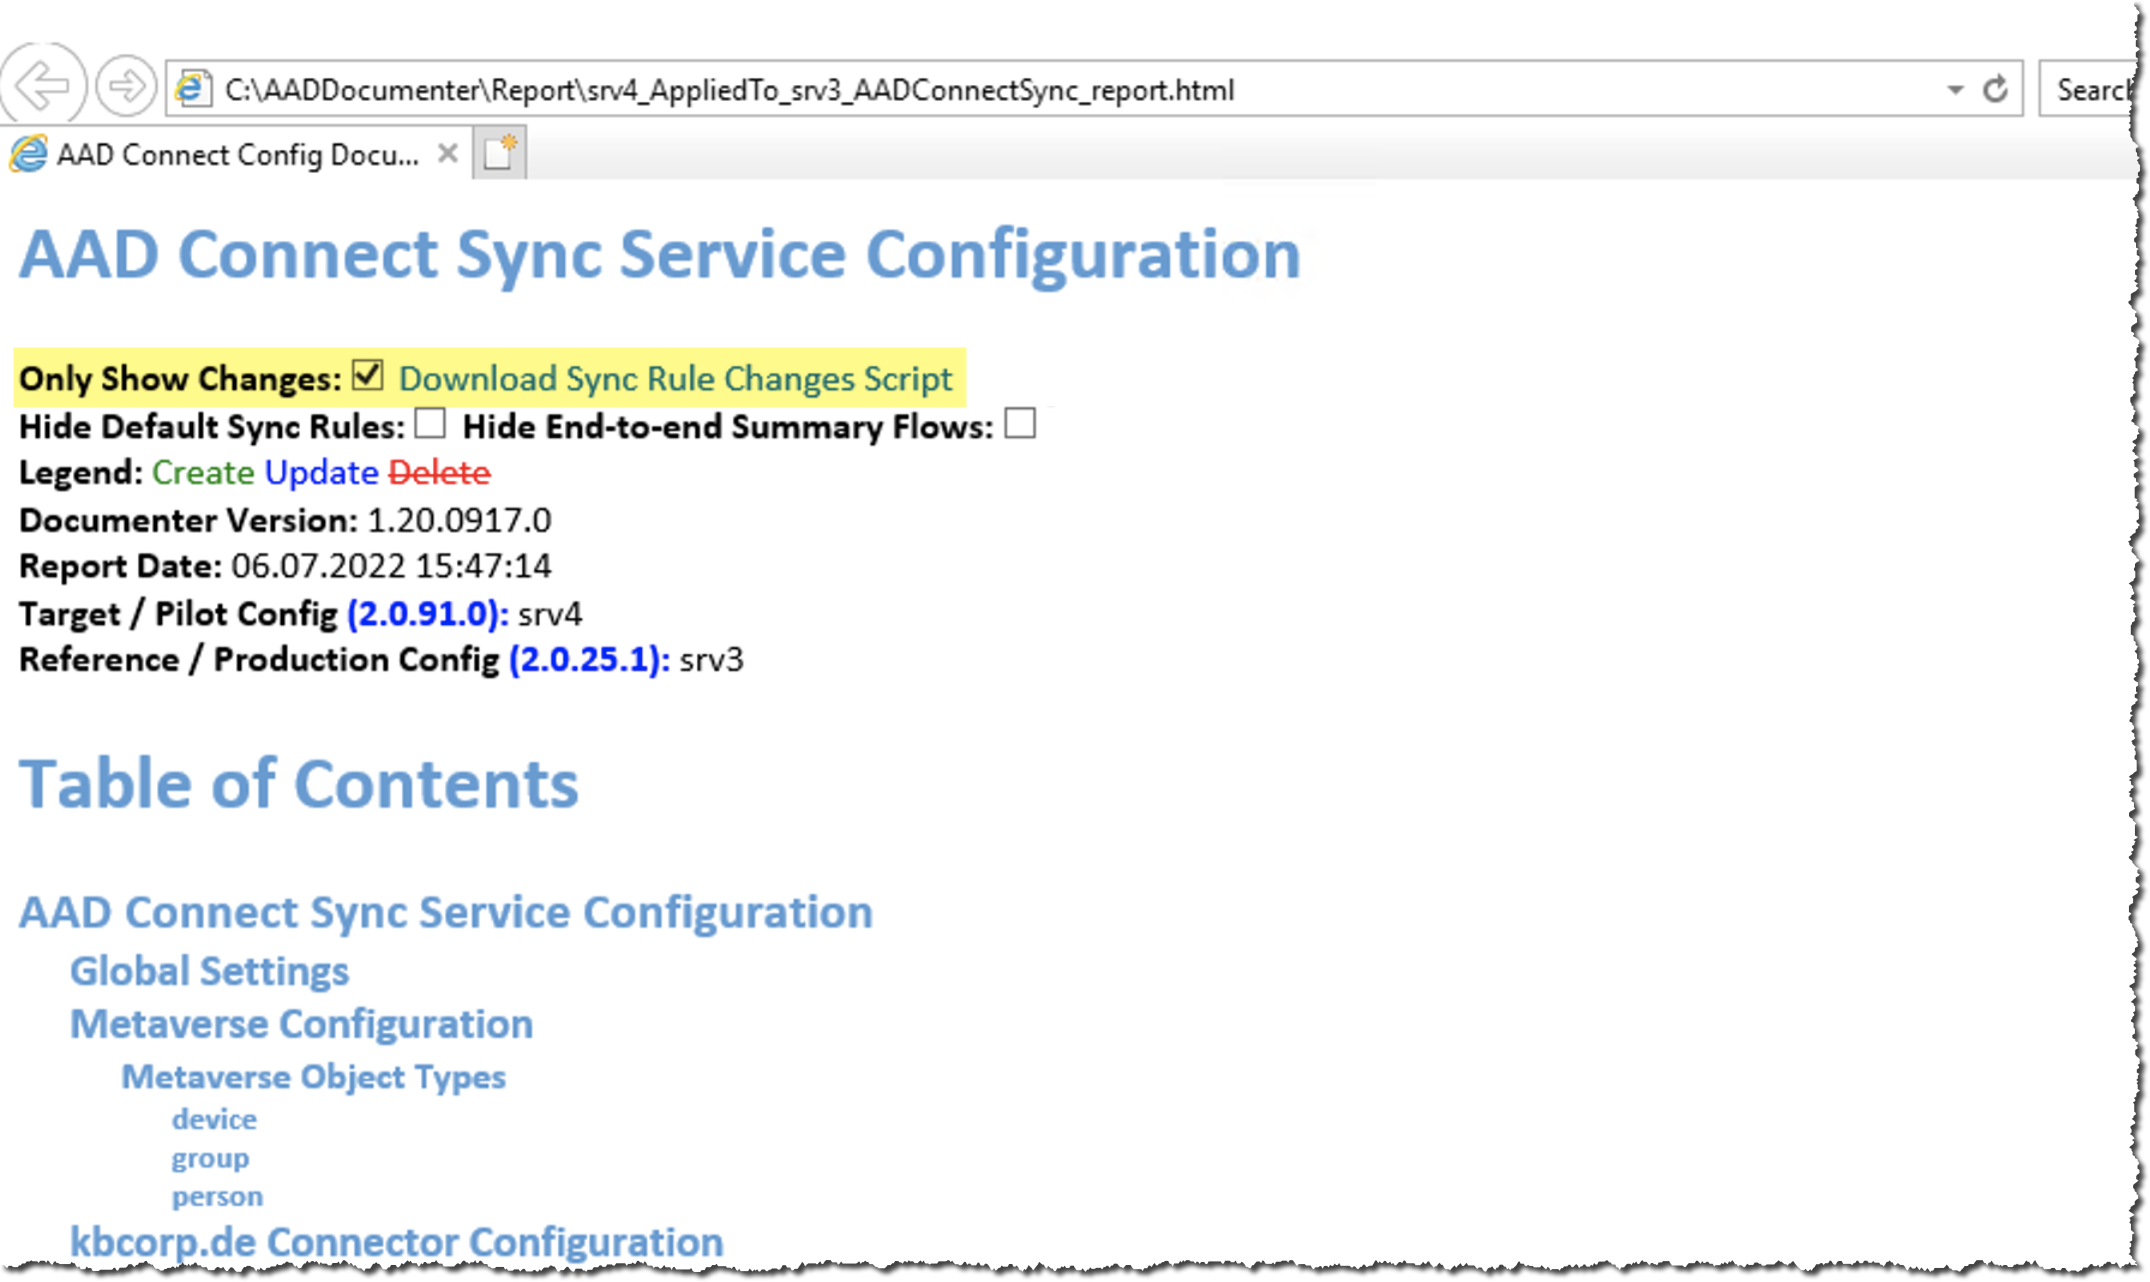Jump to person object type
This screenshot has width=2150, height=1282.
point(217,1196)
